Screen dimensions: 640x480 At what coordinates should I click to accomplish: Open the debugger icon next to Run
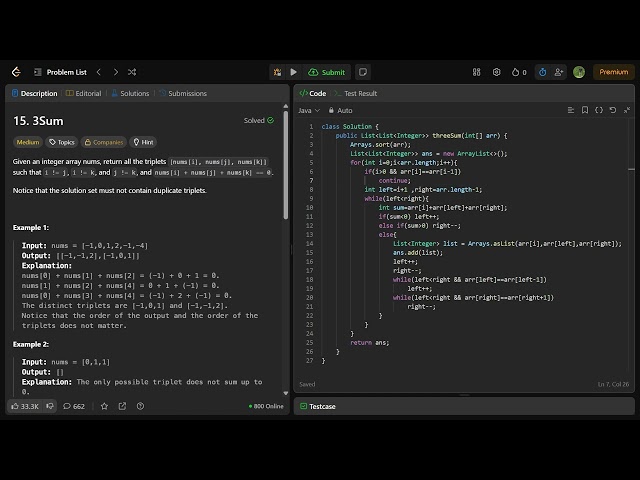click(278, 72)
